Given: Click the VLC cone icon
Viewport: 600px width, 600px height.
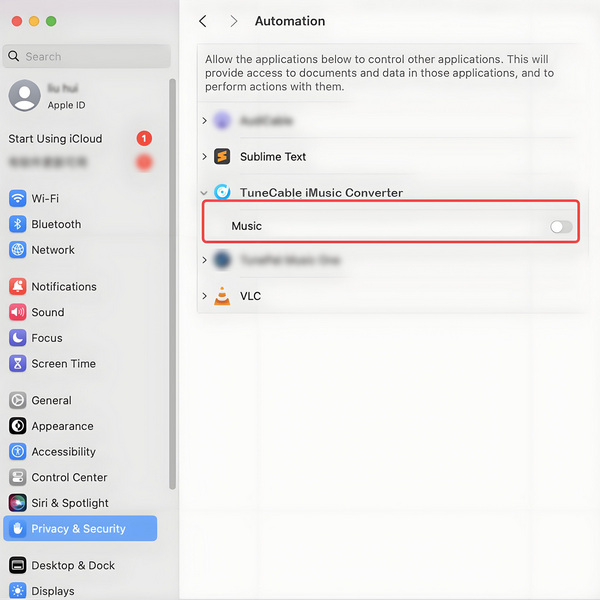Looking at the screenshot, I should (x=222, y=296).
